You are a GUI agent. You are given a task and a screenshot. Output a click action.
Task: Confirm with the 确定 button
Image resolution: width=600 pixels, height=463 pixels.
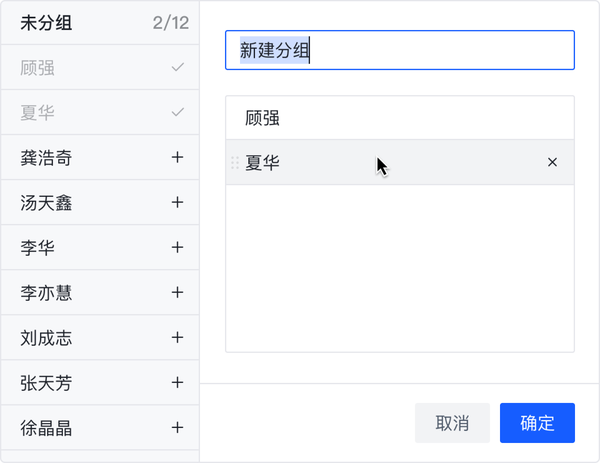(x=537, y=423)
